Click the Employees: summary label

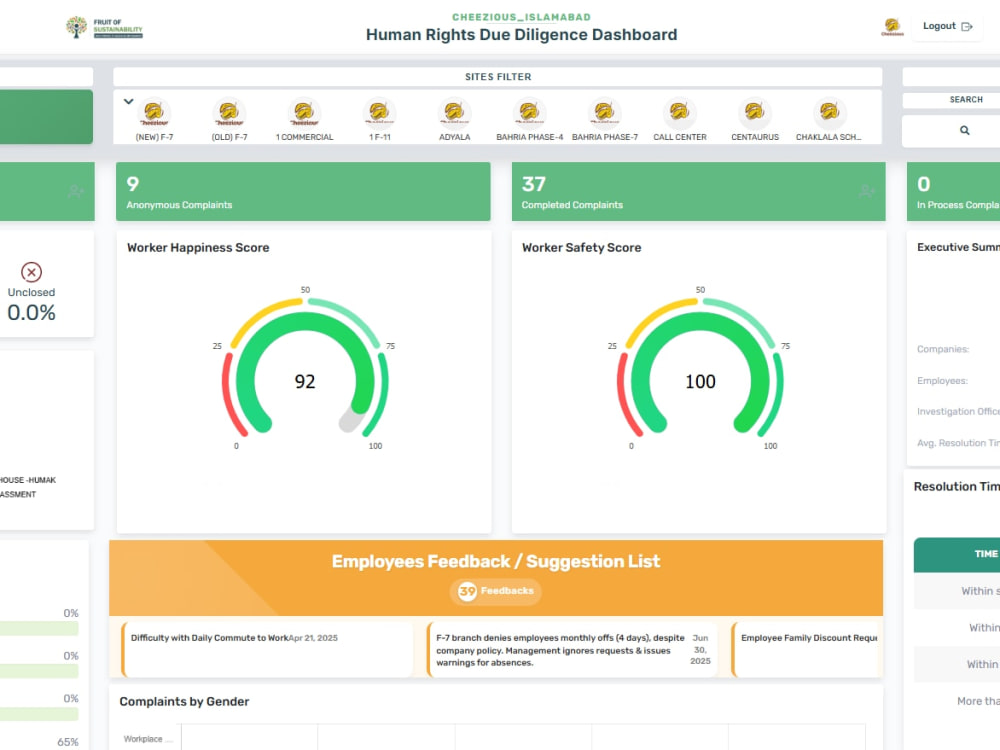pos(942,381)
